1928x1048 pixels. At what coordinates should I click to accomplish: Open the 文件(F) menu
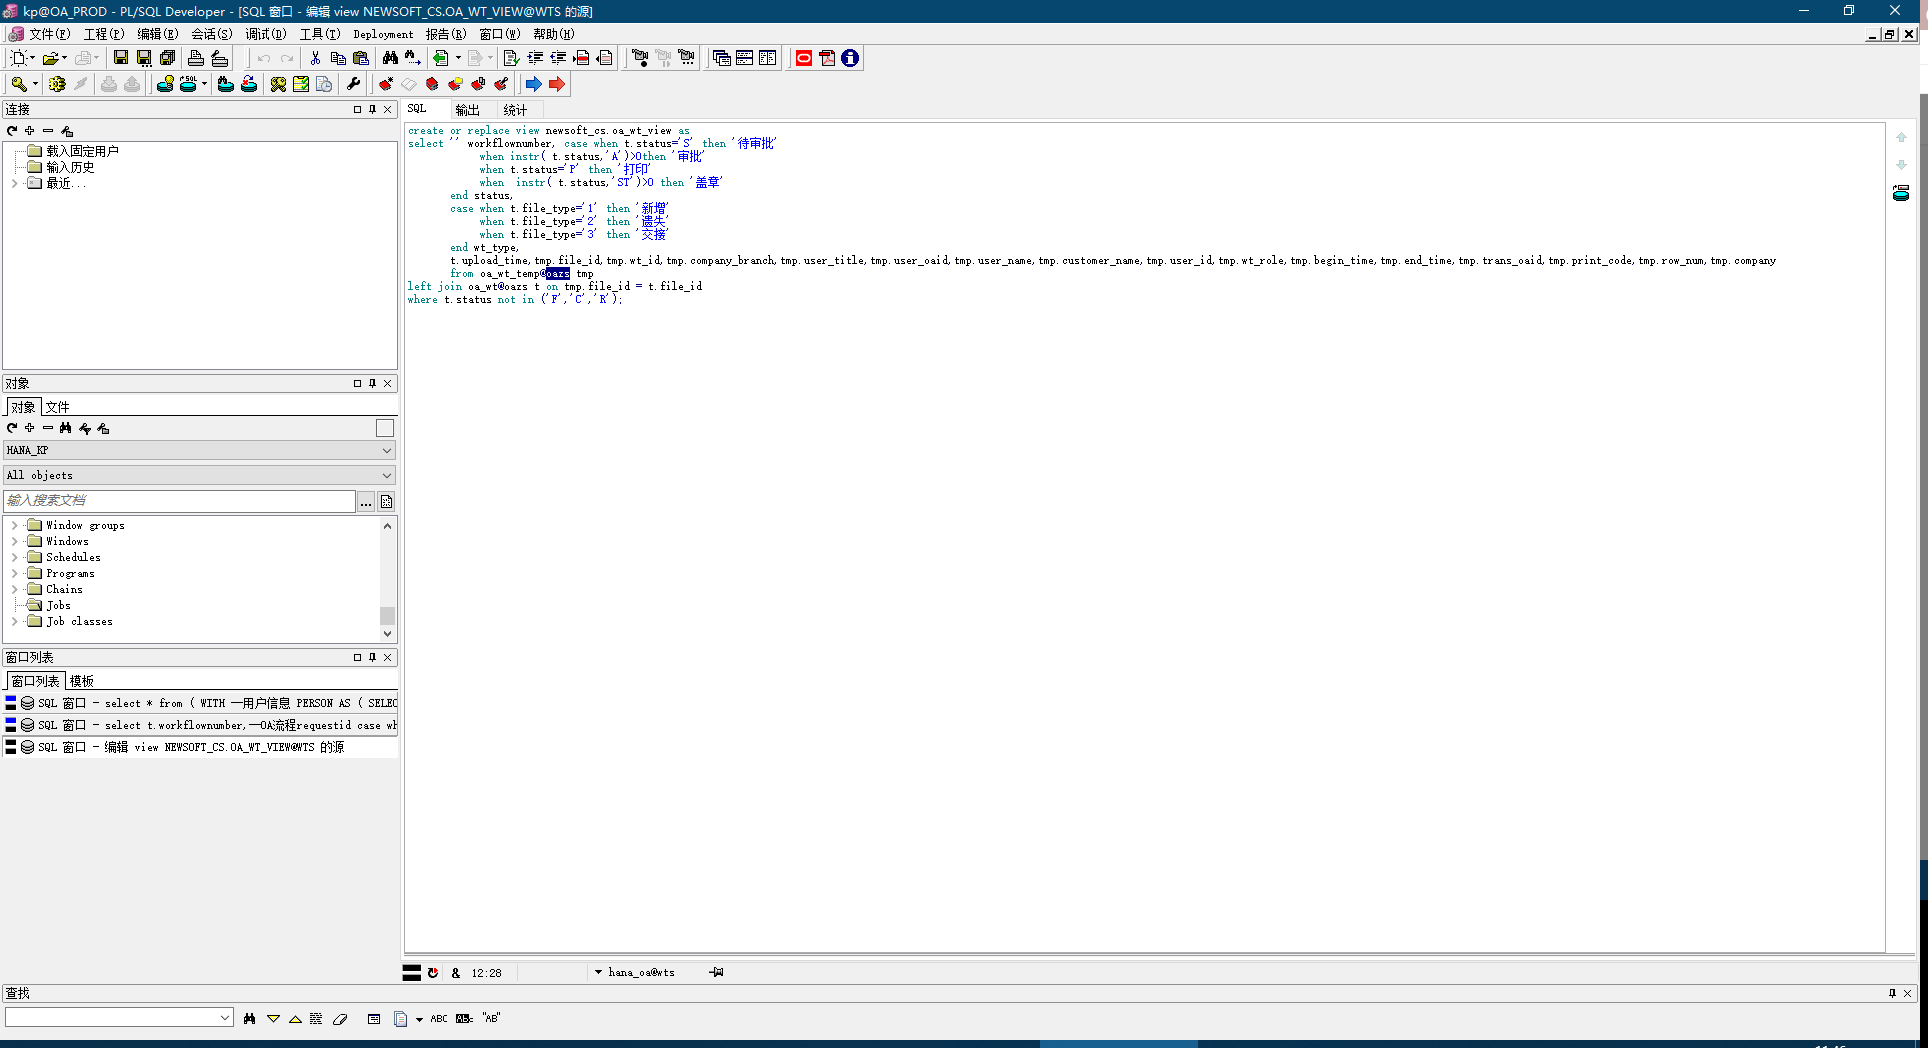click(x=48, y=34)
